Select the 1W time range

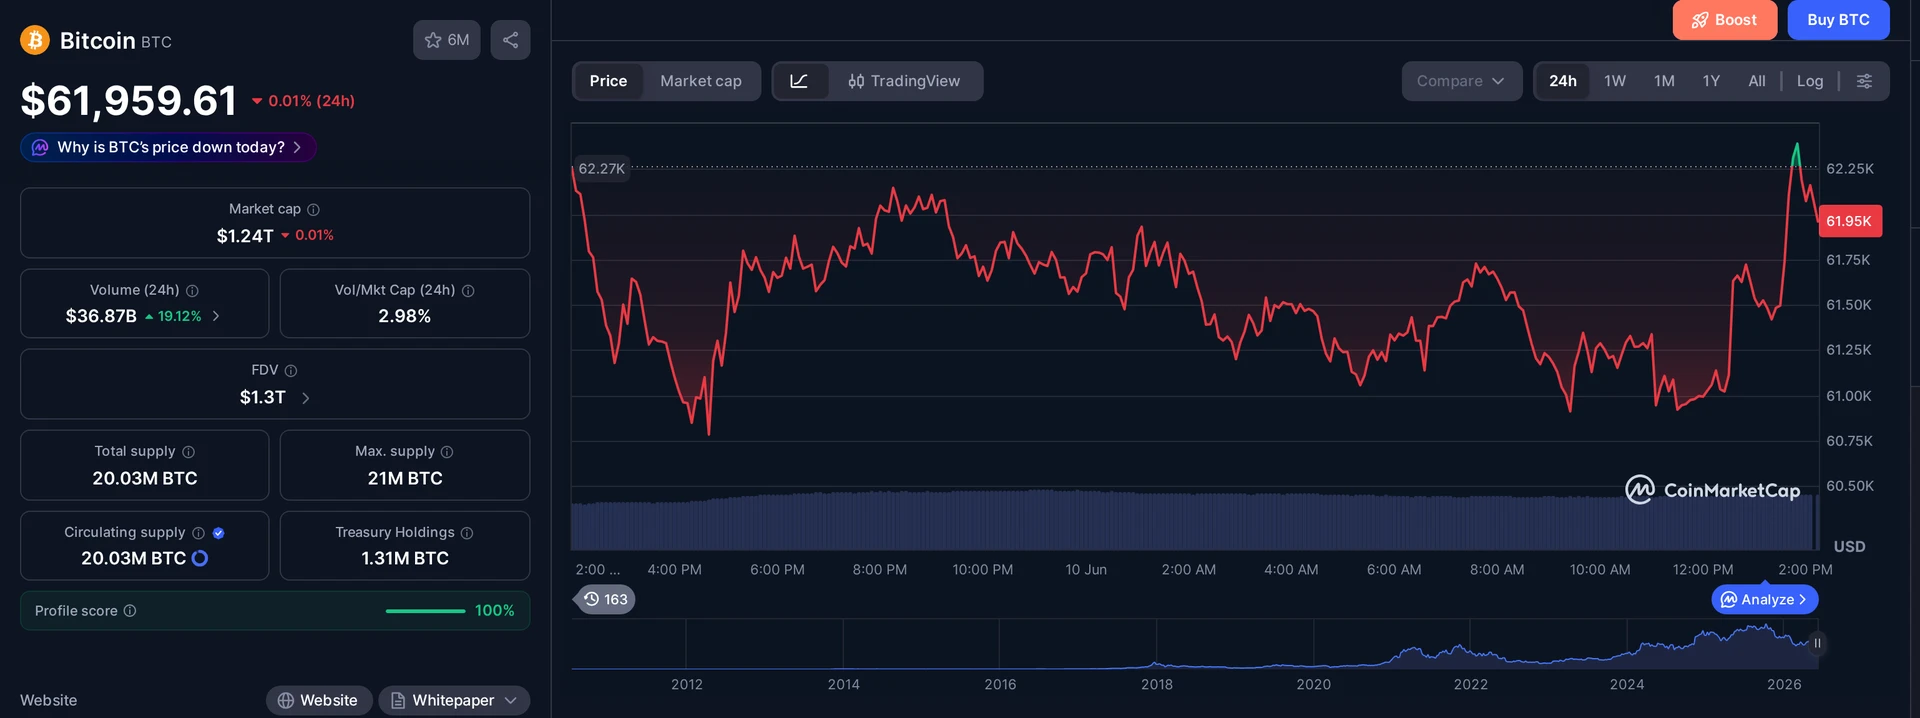(1615, 81)
